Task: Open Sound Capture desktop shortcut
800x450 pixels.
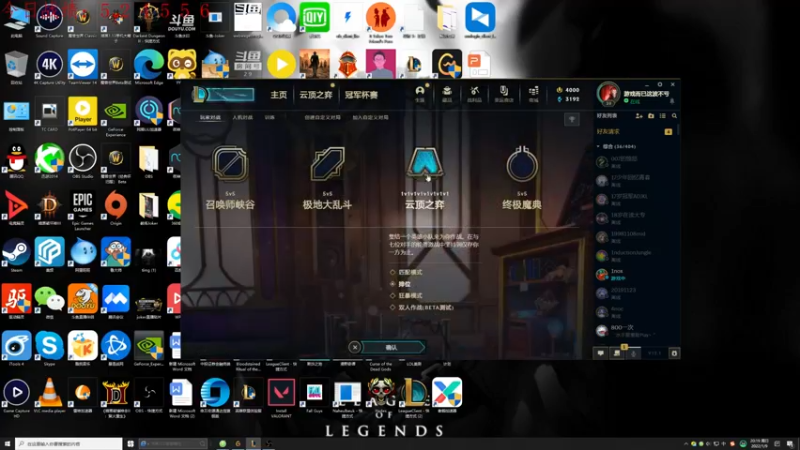Action: coord(49,19)
